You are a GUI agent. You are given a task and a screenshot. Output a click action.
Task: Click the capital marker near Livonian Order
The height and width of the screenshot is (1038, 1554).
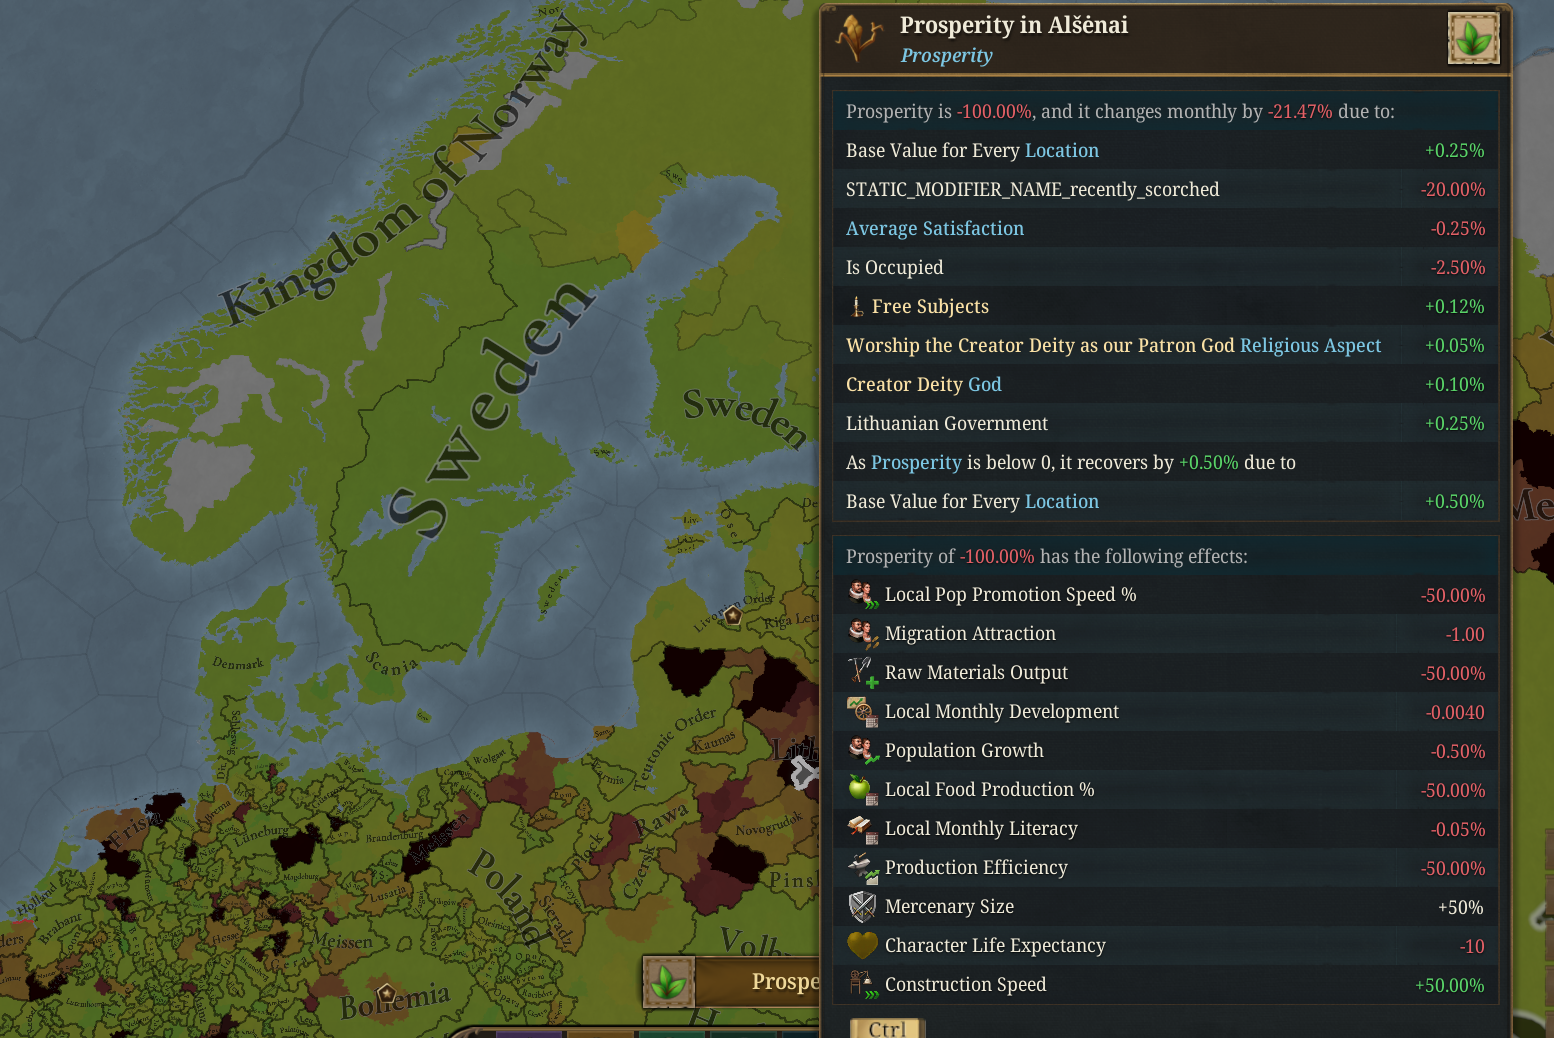point(733,615)
